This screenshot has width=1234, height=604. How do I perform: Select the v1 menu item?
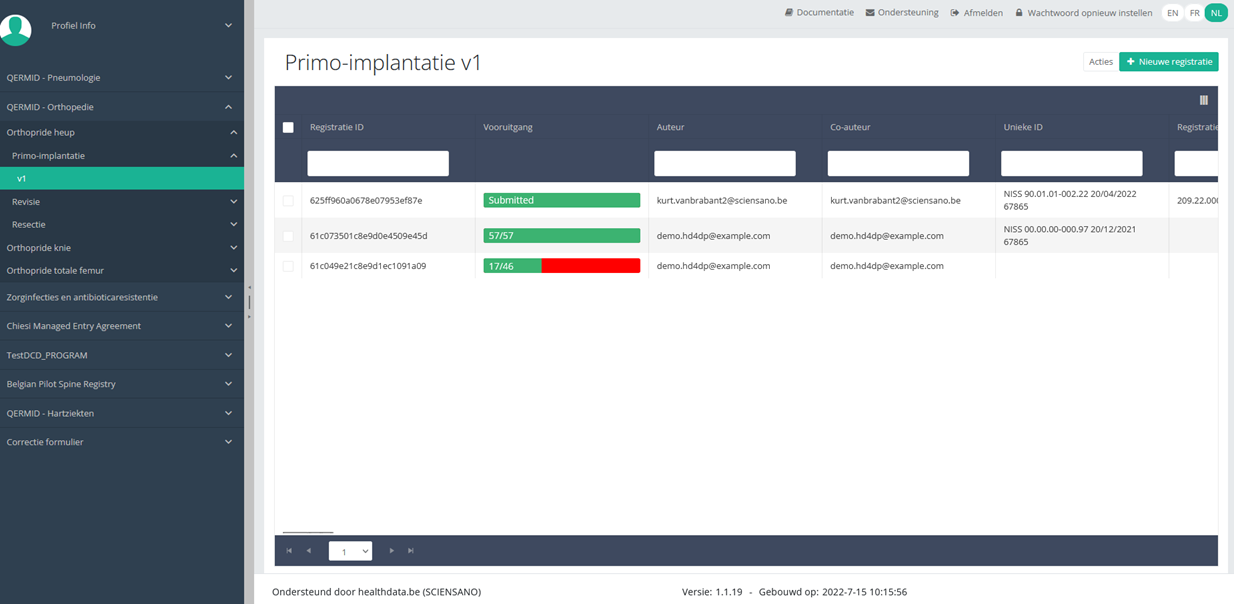click(x=120, y=179)
